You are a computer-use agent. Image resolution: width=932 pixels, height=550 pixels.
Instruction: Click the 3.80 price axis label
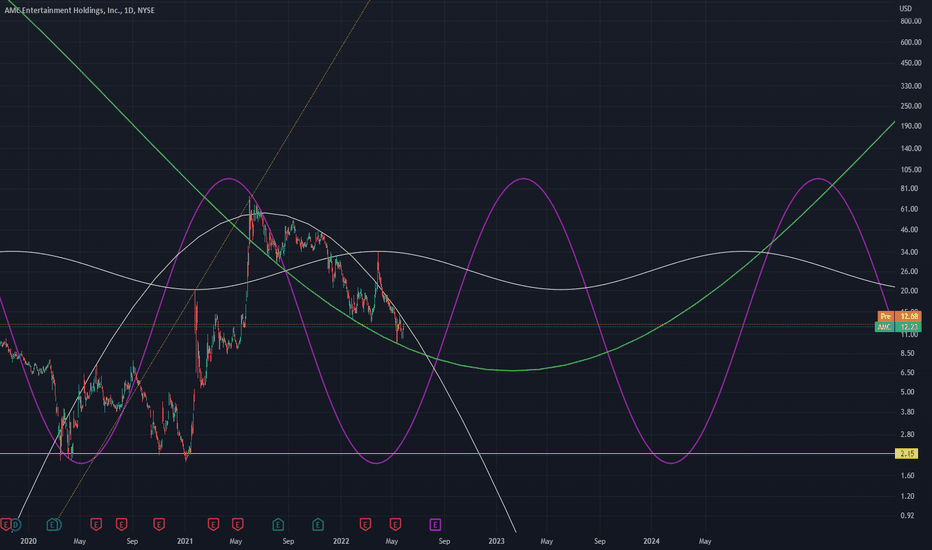click(x=908, y=412)
